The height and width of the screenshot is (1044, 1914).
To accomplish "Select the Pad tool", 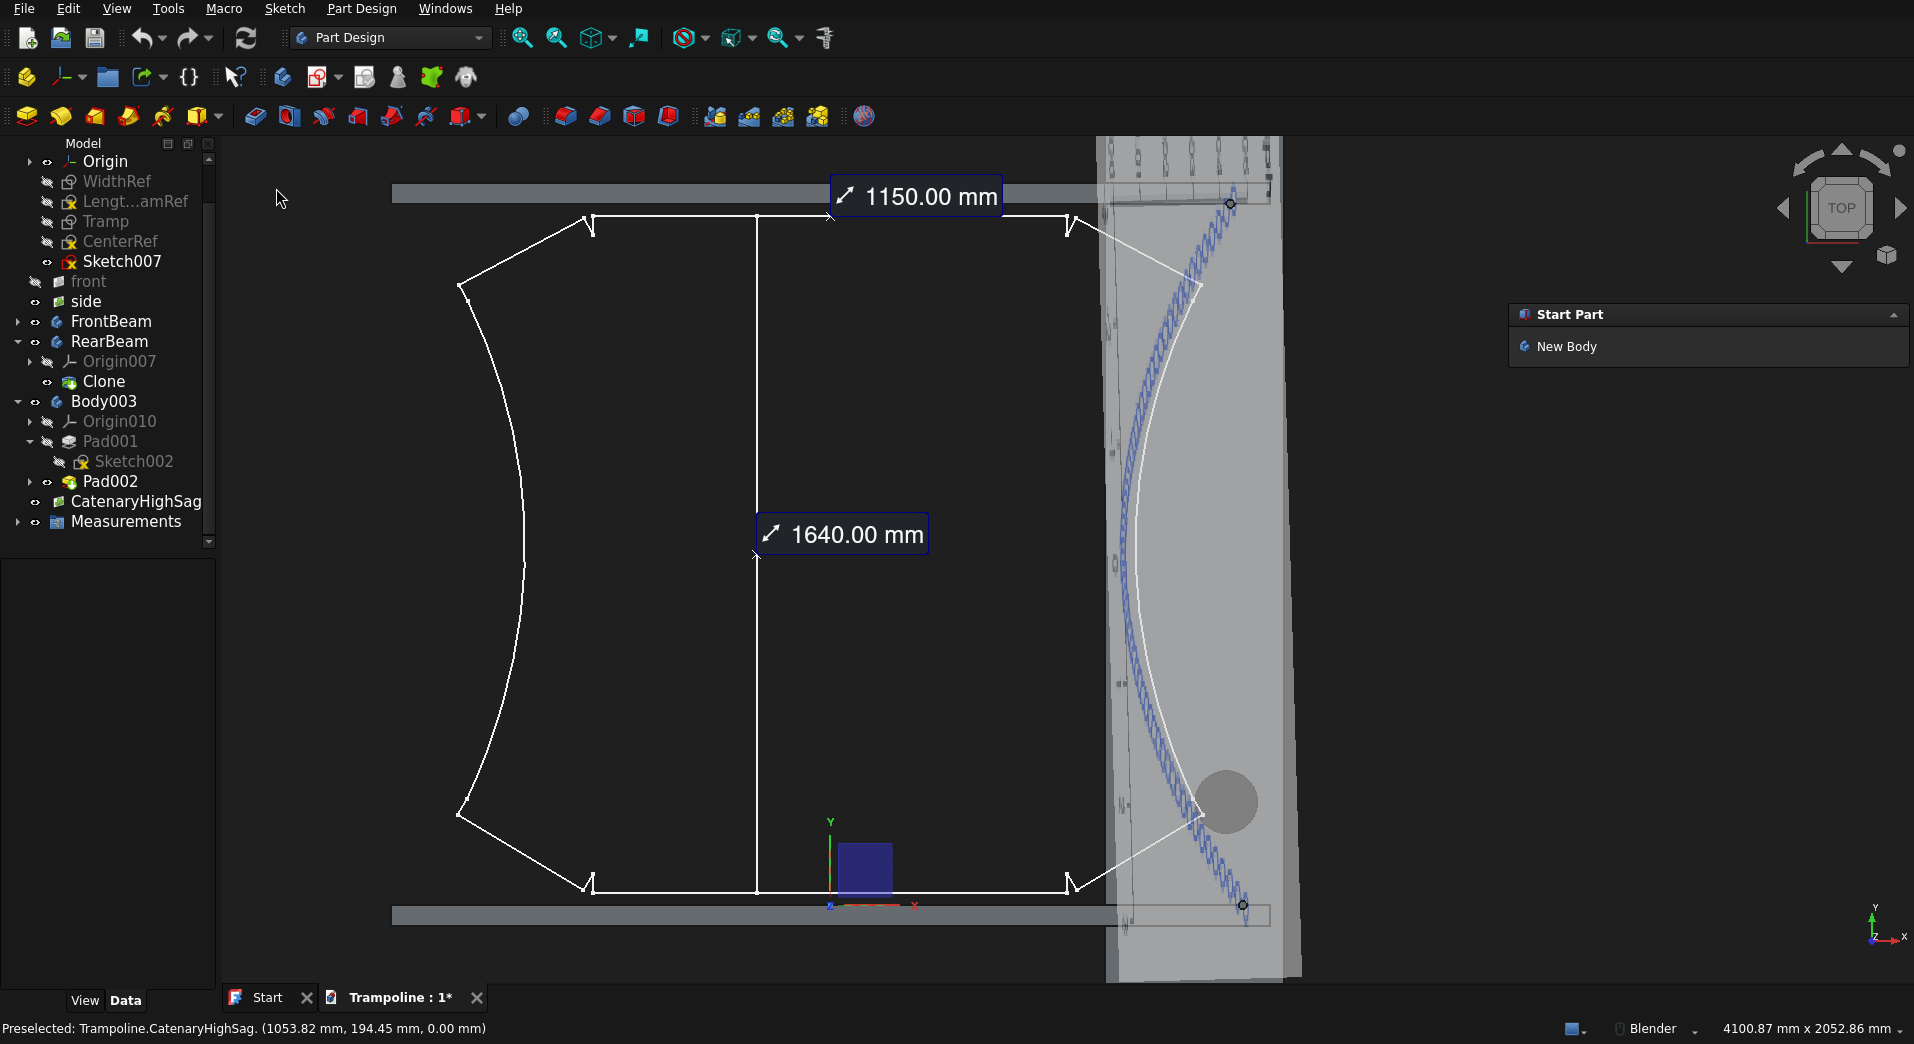I will (x=27, y=117).
